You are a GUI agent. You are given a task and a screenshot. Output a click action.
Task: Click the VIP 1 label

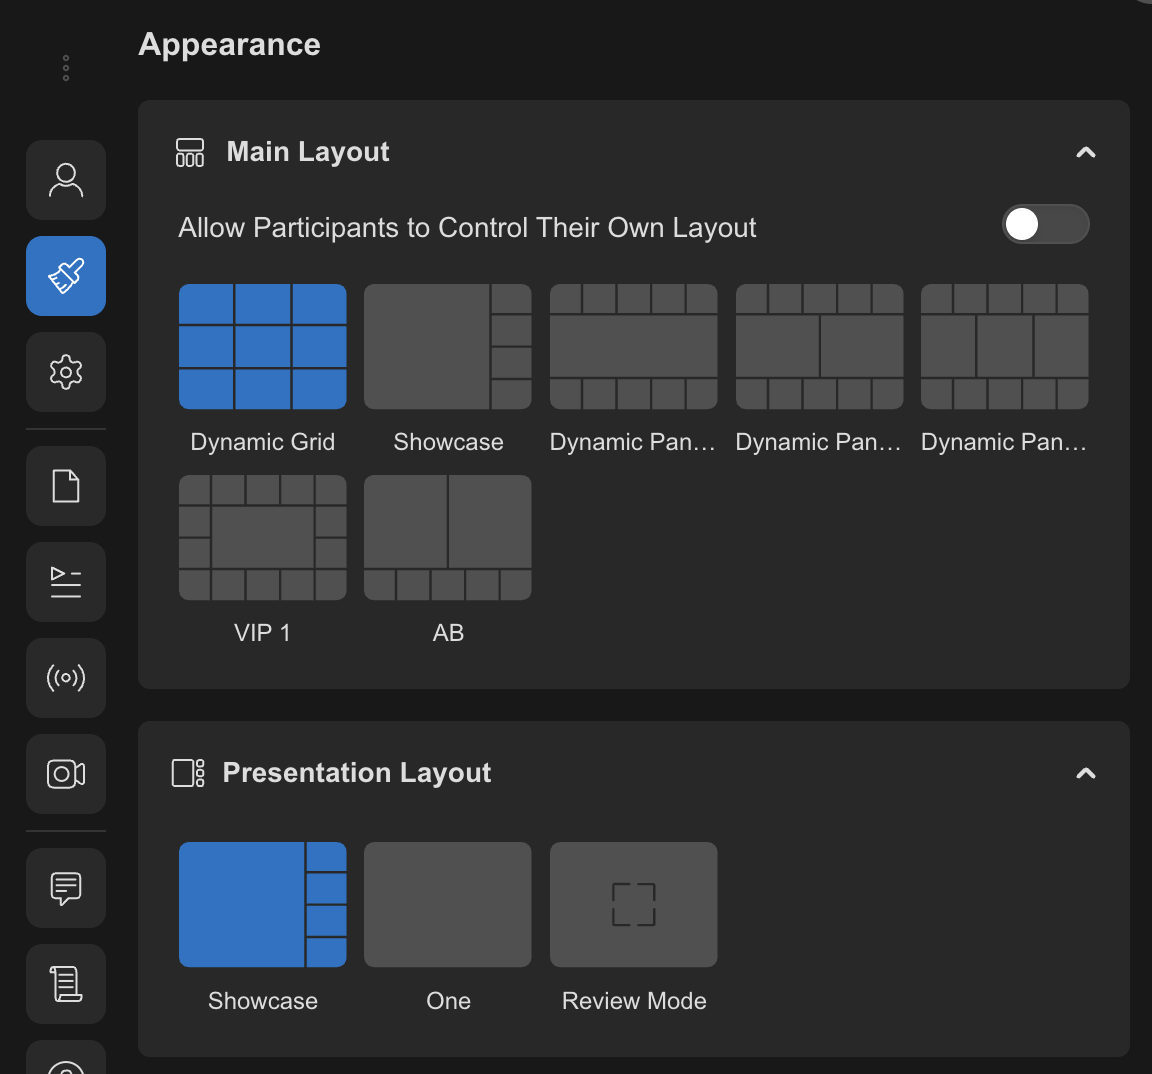[x=263, y=633]
